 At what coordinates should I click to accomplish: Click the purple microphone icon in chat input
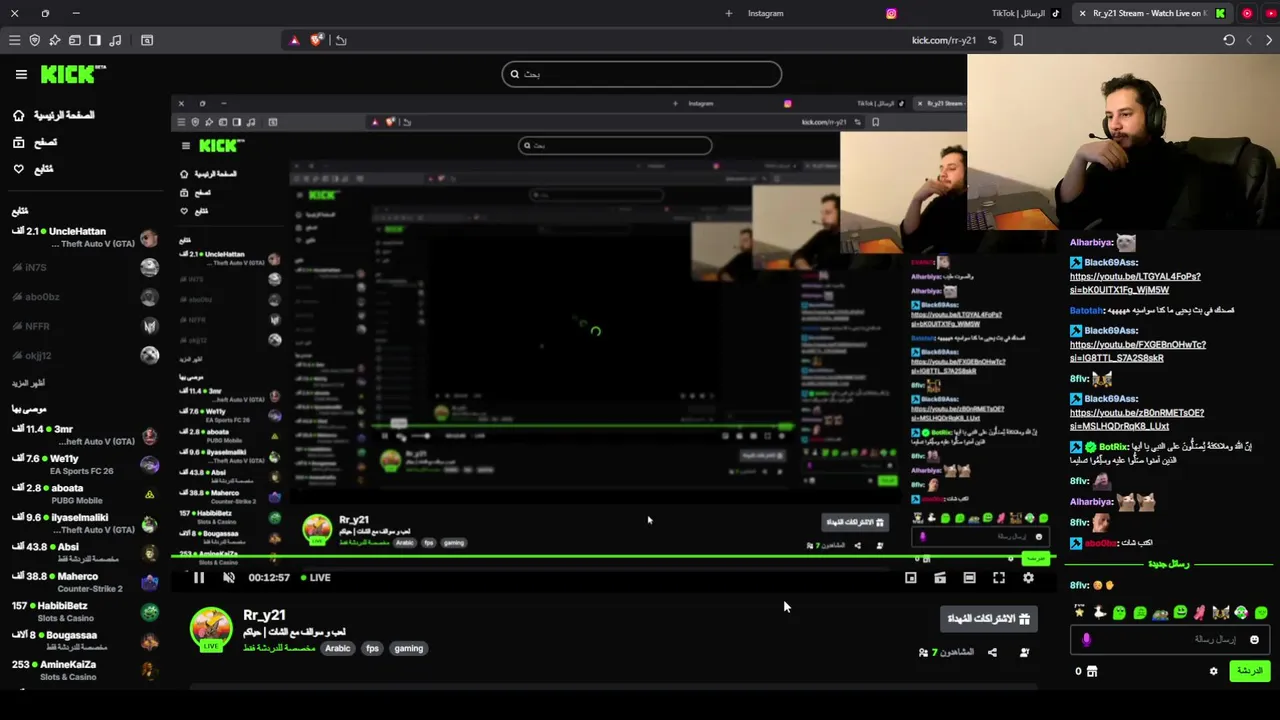pos(1087,640)
